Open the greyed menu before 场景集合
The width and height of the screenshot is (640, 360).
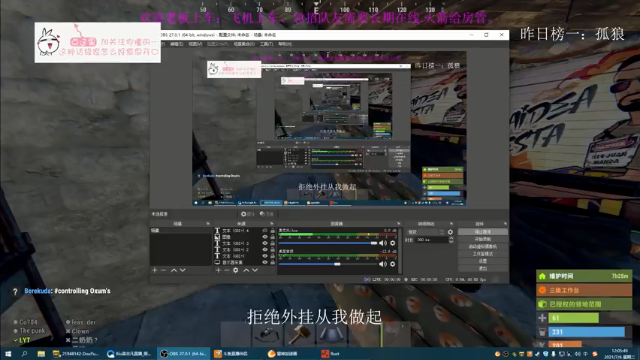click(x=217, y=44)
